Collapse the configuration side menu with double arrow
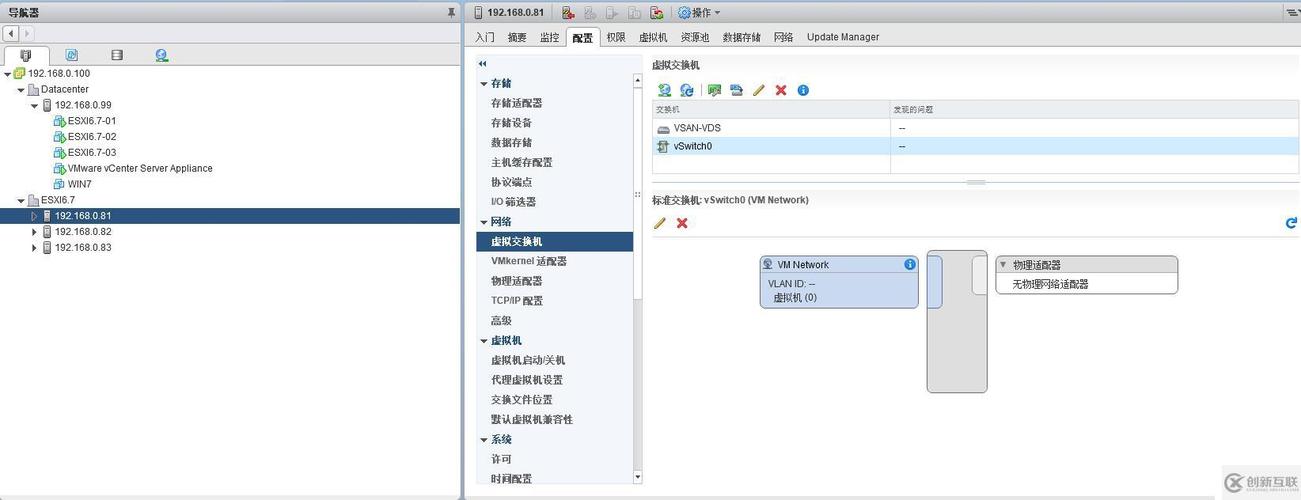1301x500 pixels. pos(483,63)
